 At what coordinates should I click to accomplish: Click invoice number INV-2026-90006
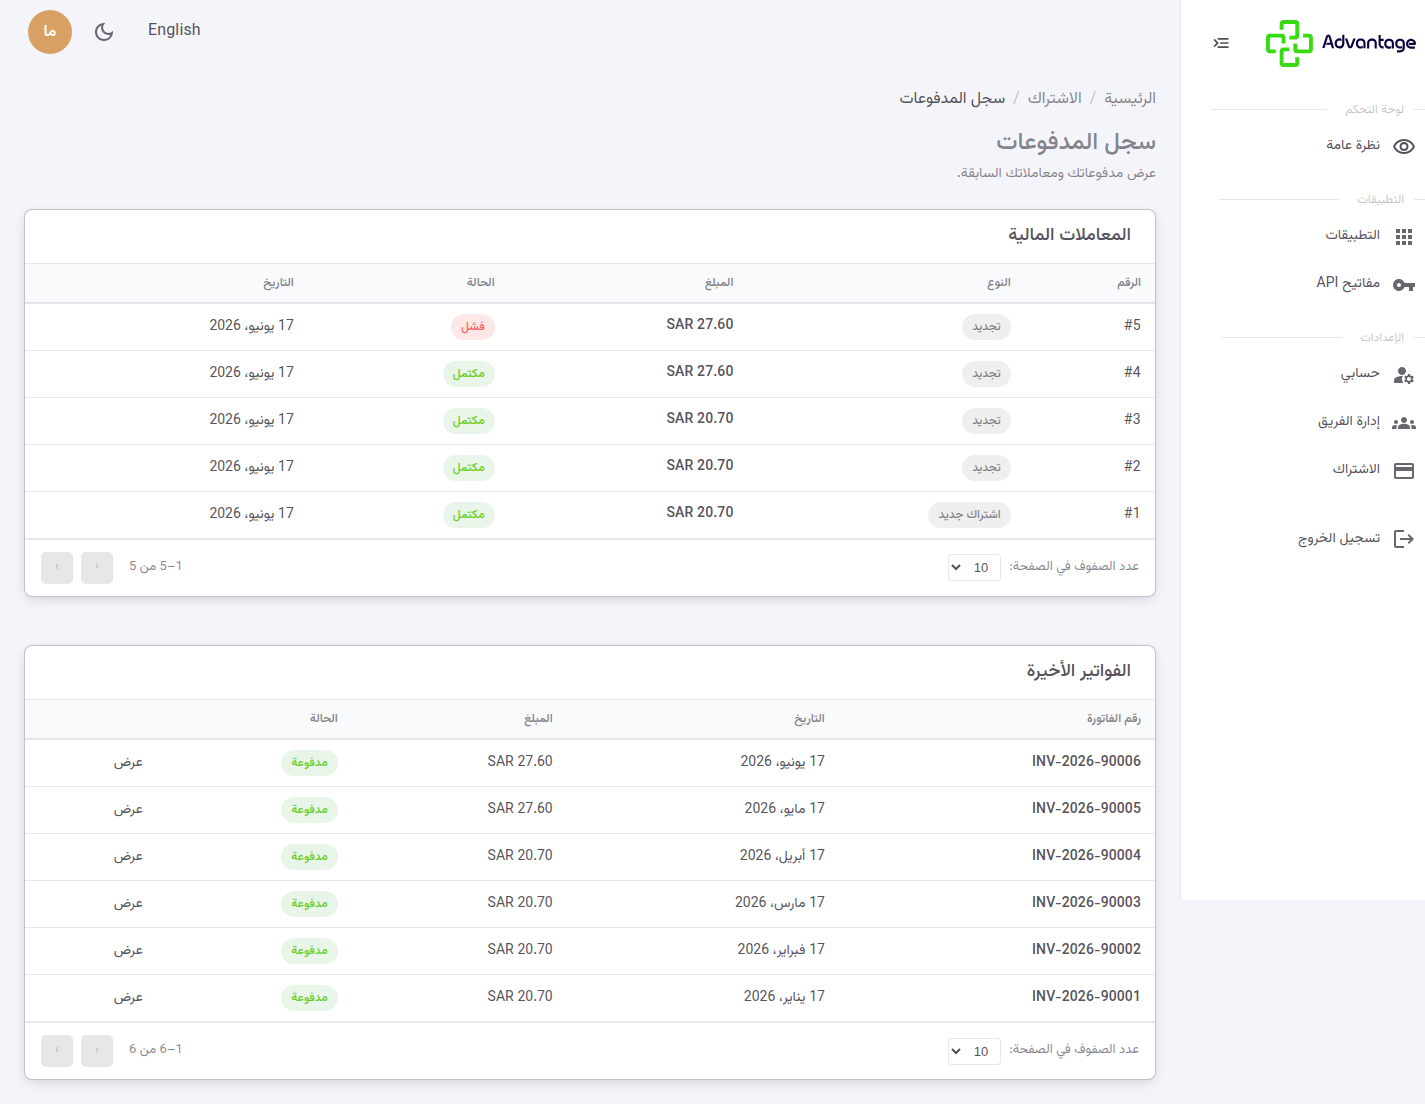coord(1086,761)
